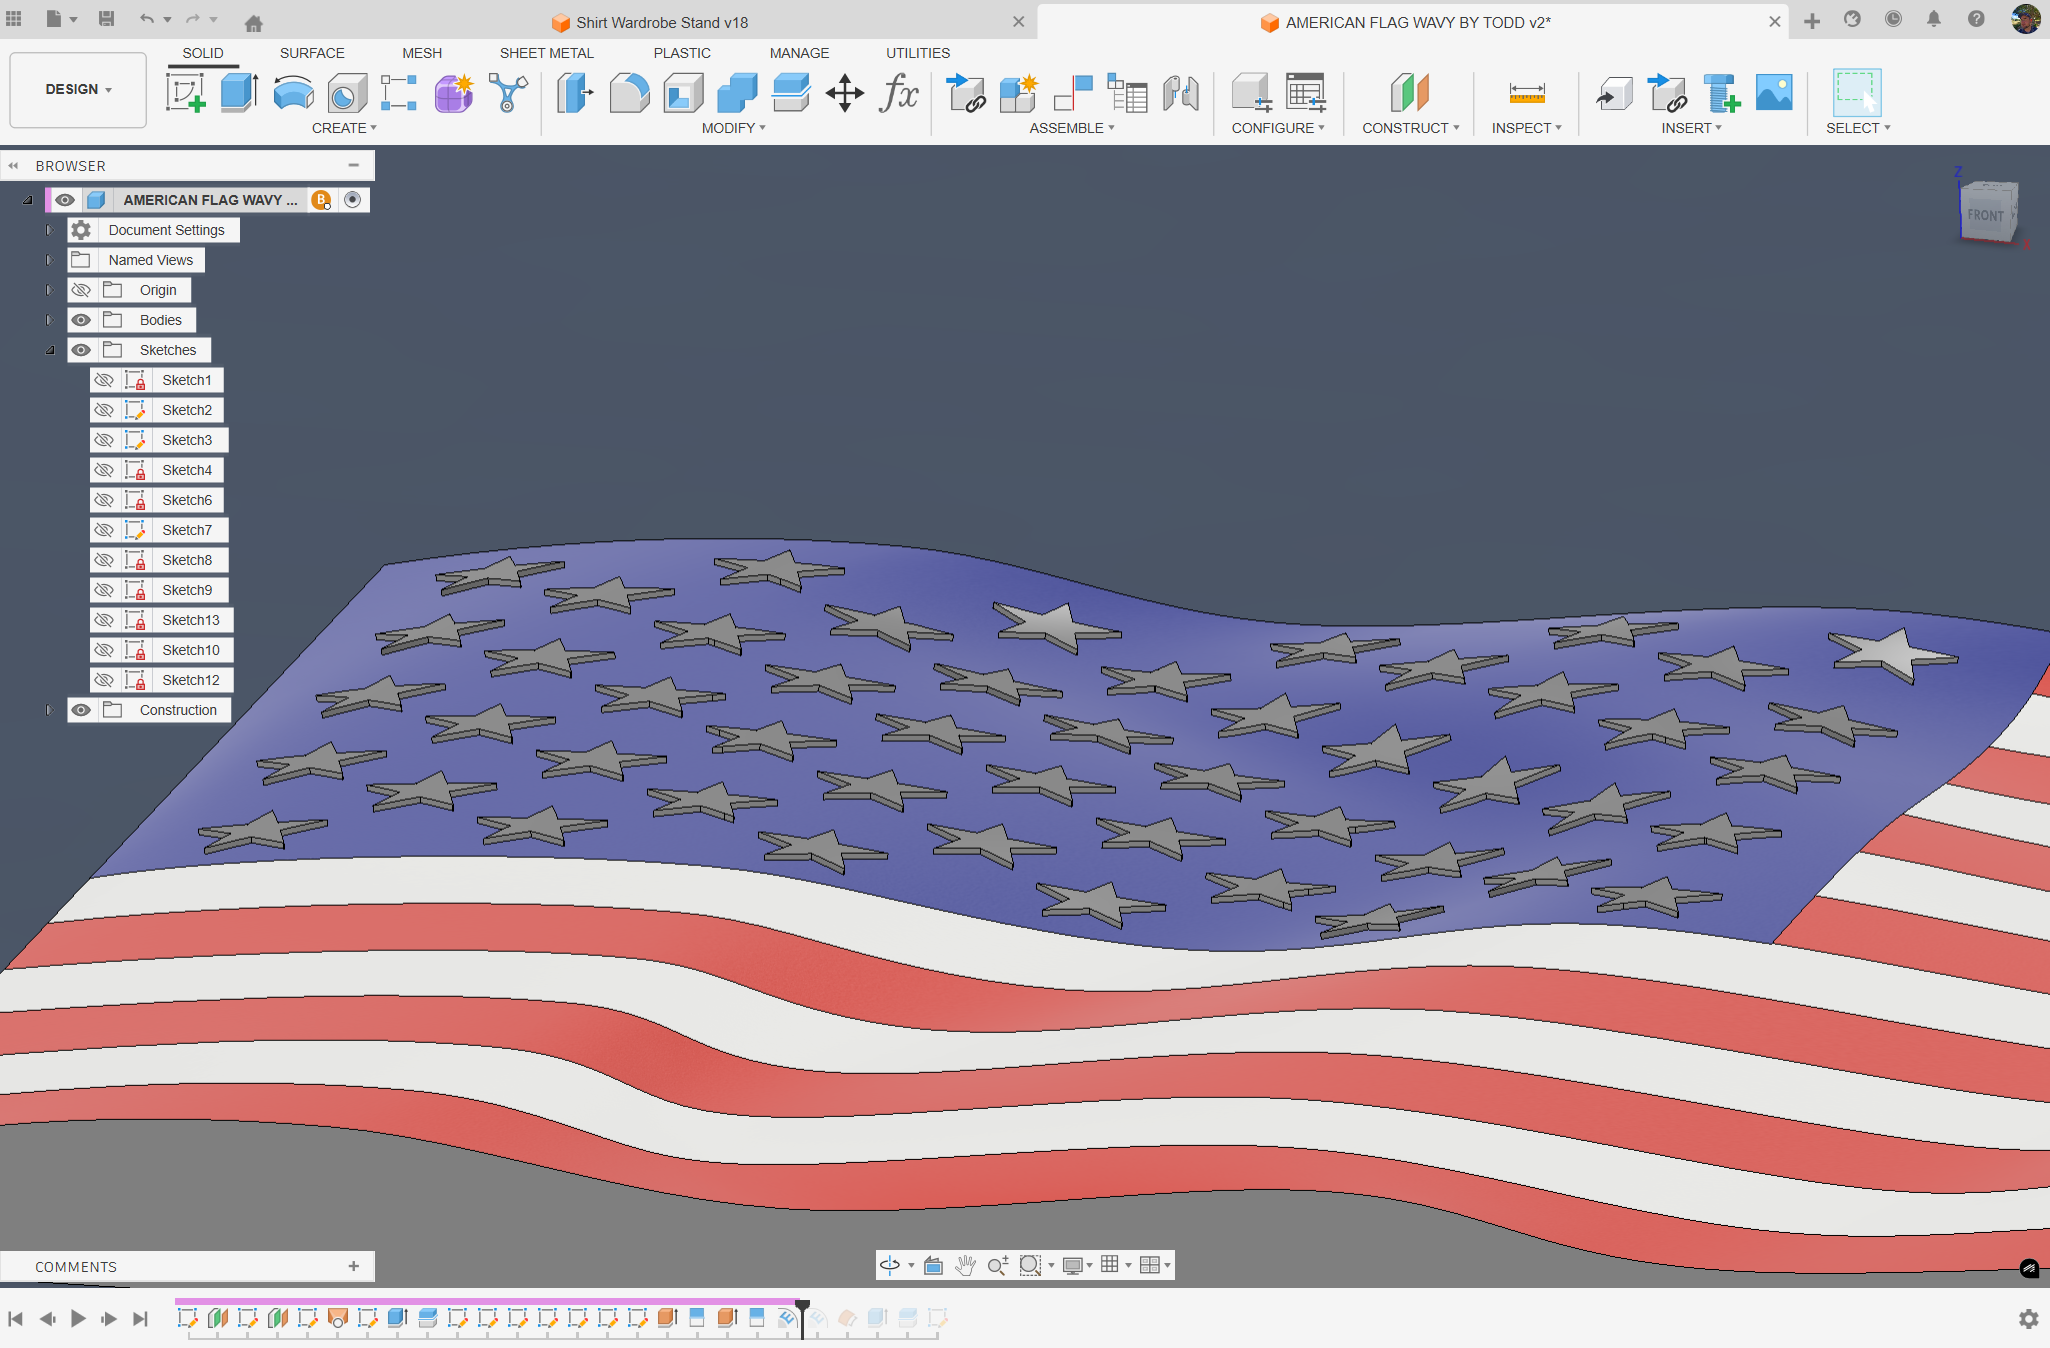Select the Hole tool icon
Screen dimensions: 2050x1348
click(x=347, y=93)
